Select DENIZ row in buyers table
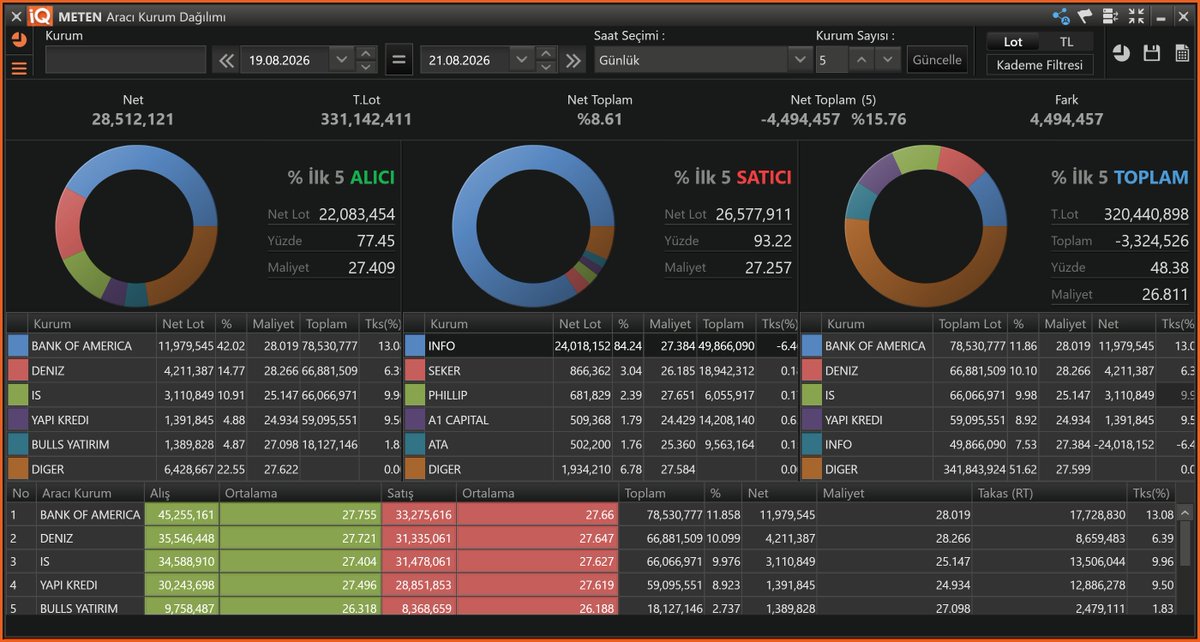Image resolution: width=1200 pixels, height=642 pixels. 203,370
